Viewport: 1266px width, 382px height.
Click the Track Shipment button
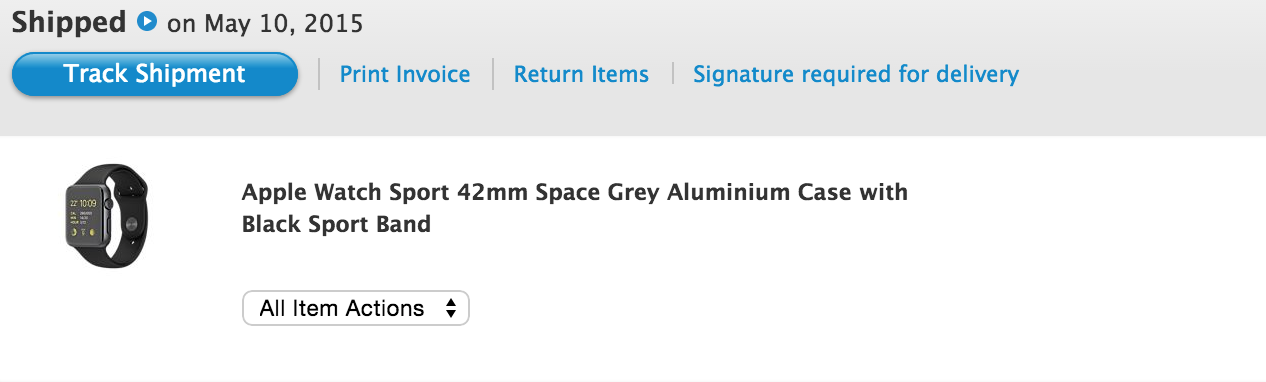tap(155, 74)
